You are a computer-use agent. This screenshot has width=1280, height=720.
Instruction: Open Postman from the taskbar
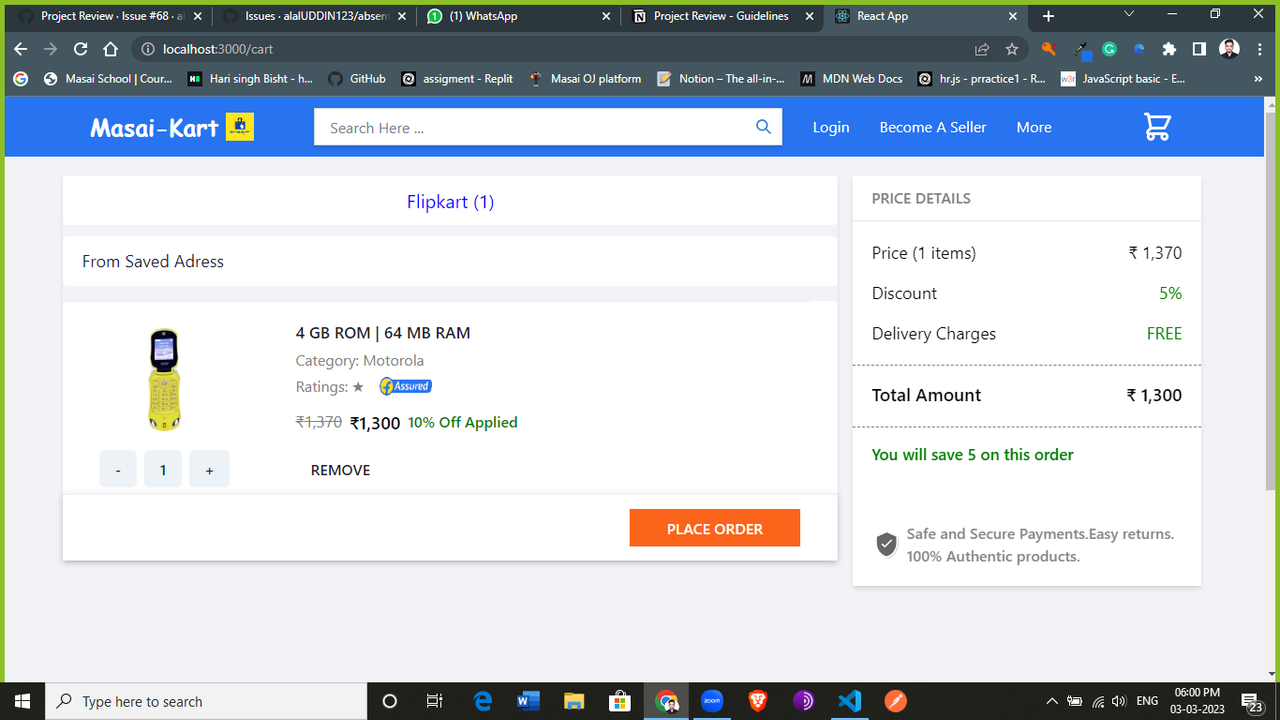point(895,701)
